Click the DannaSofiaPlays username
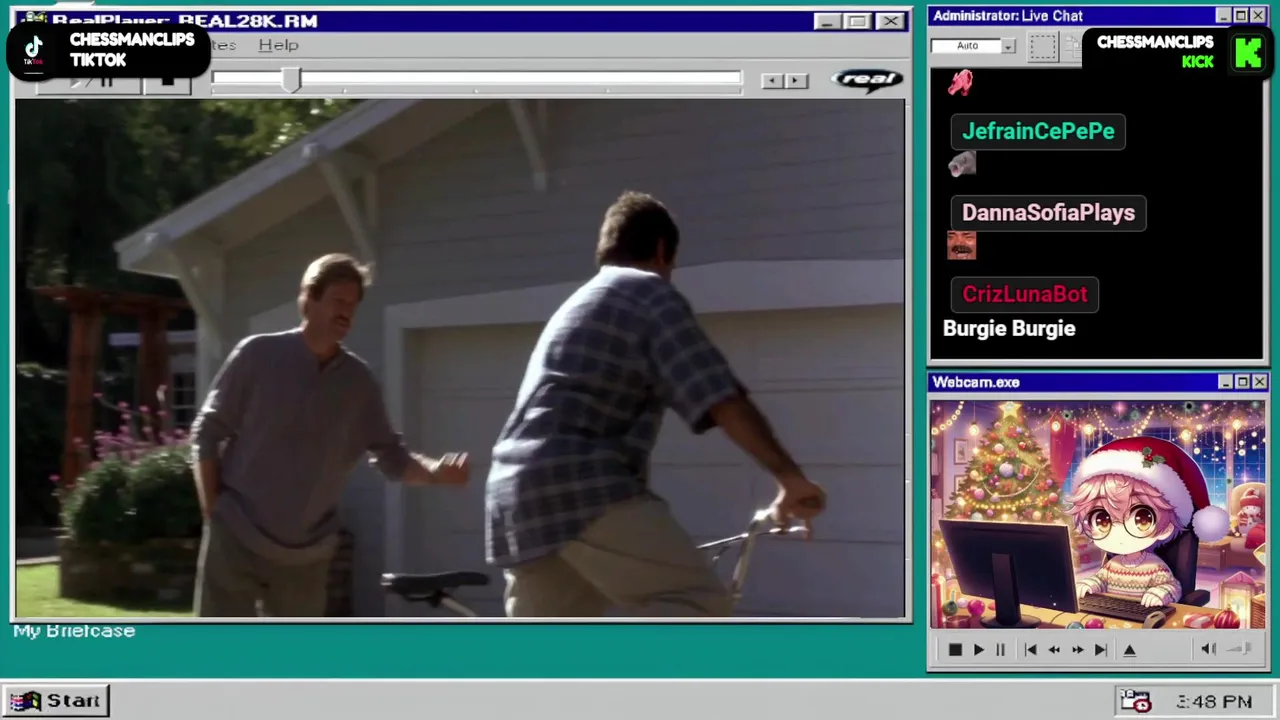 click(1048, 213)
